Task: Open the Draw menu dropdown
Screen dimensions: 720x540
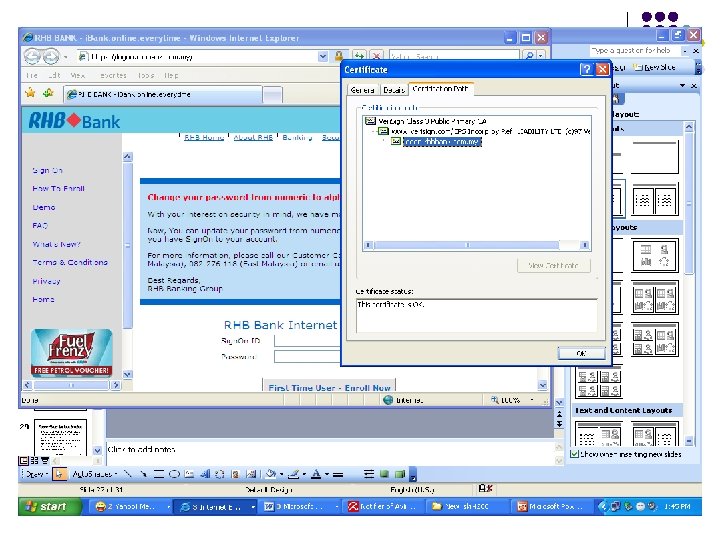Action: tap(36, 474)
